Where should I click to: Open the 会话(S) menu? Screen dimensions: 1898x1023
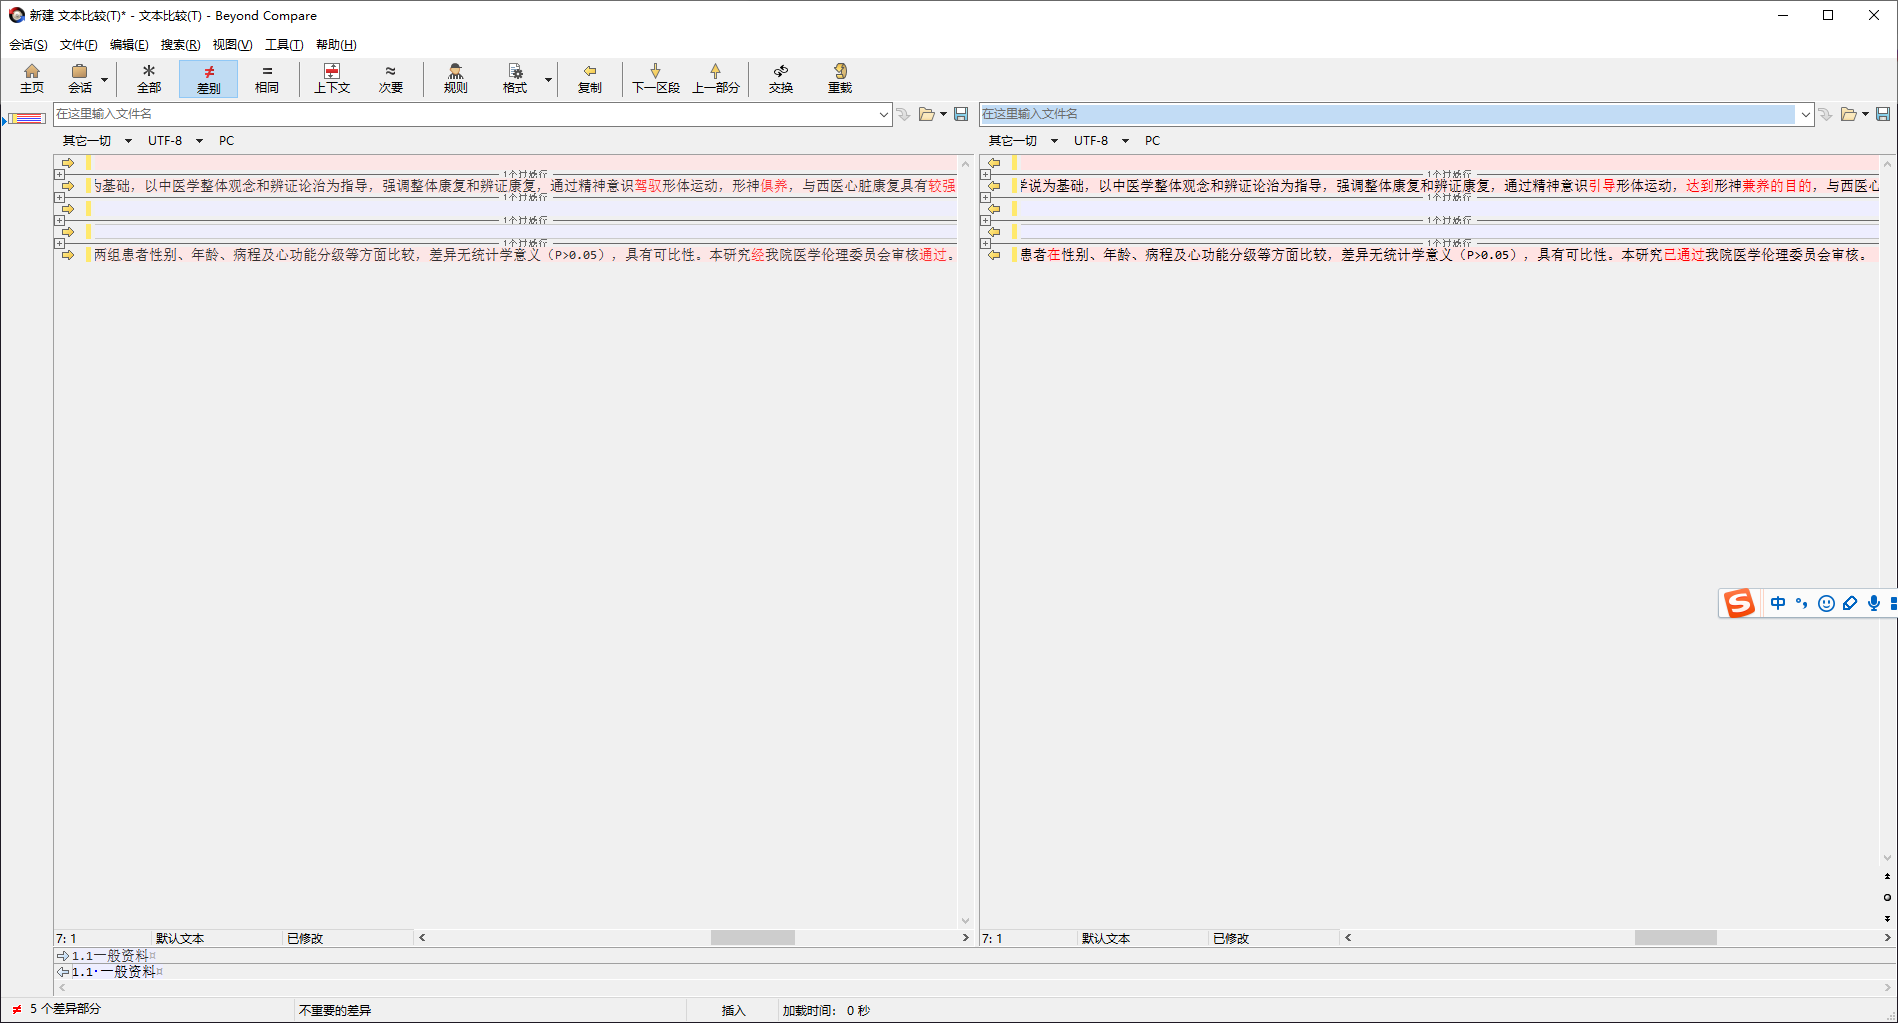(x=28, y=45)
